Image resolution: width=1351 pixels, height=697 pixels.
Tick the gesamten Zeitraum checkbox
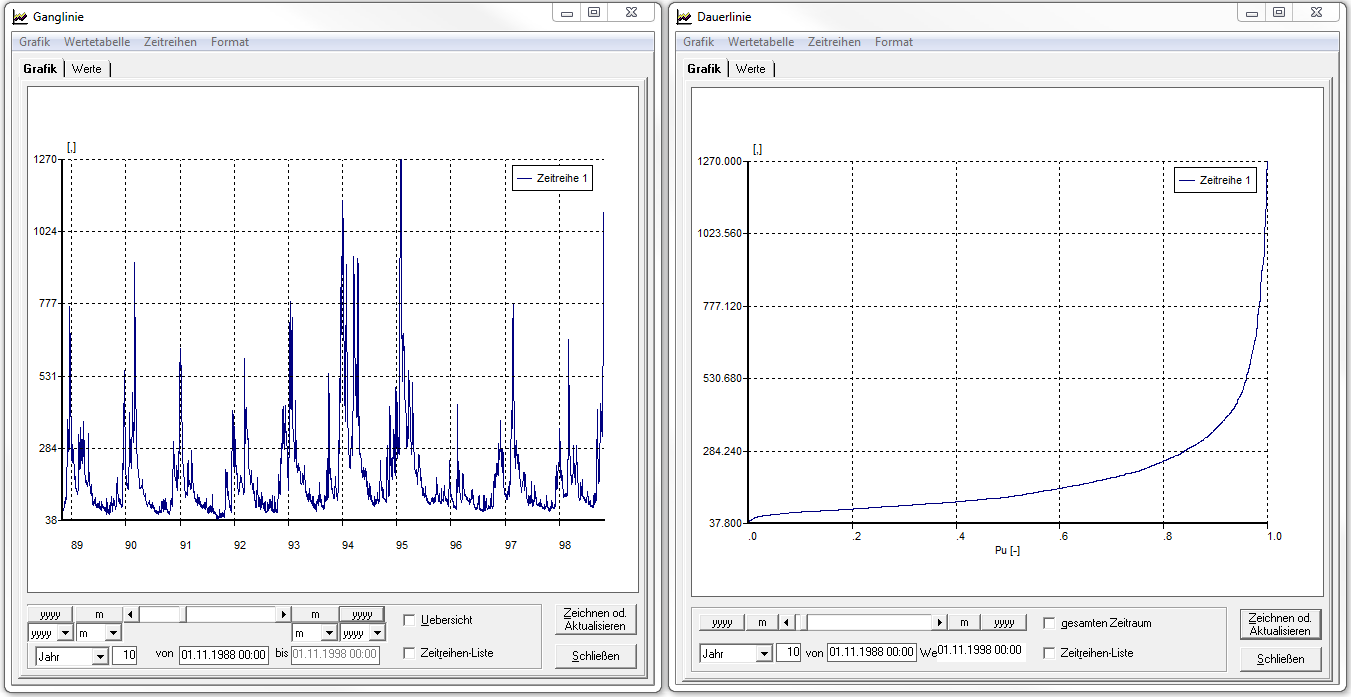tap(1049, 623)
